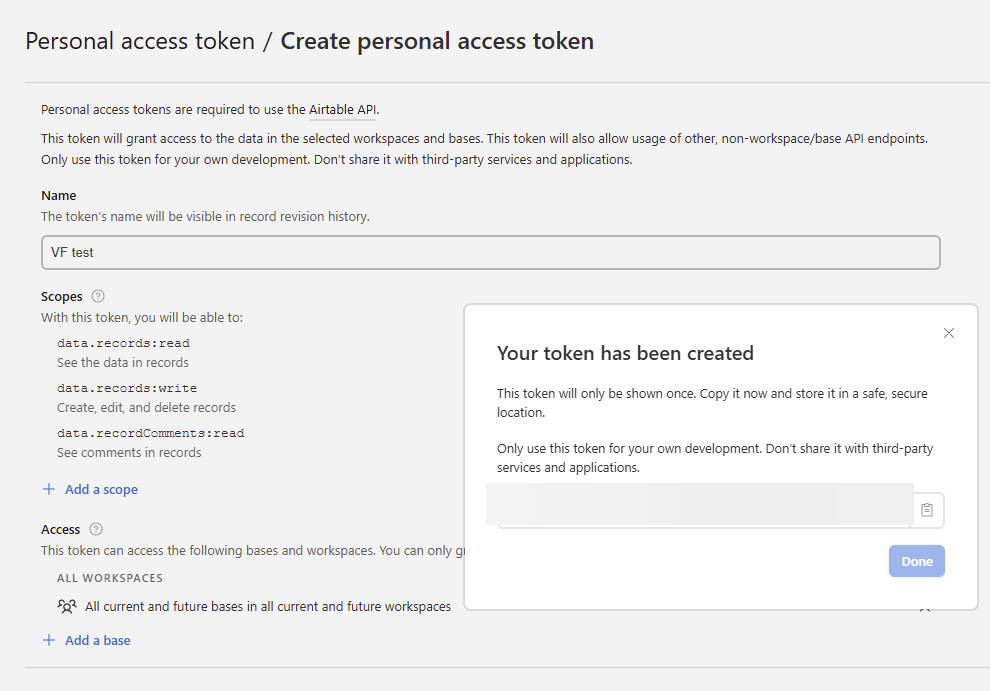
Task: Click the plus icon beside Add a base
Action: point(49,640)
